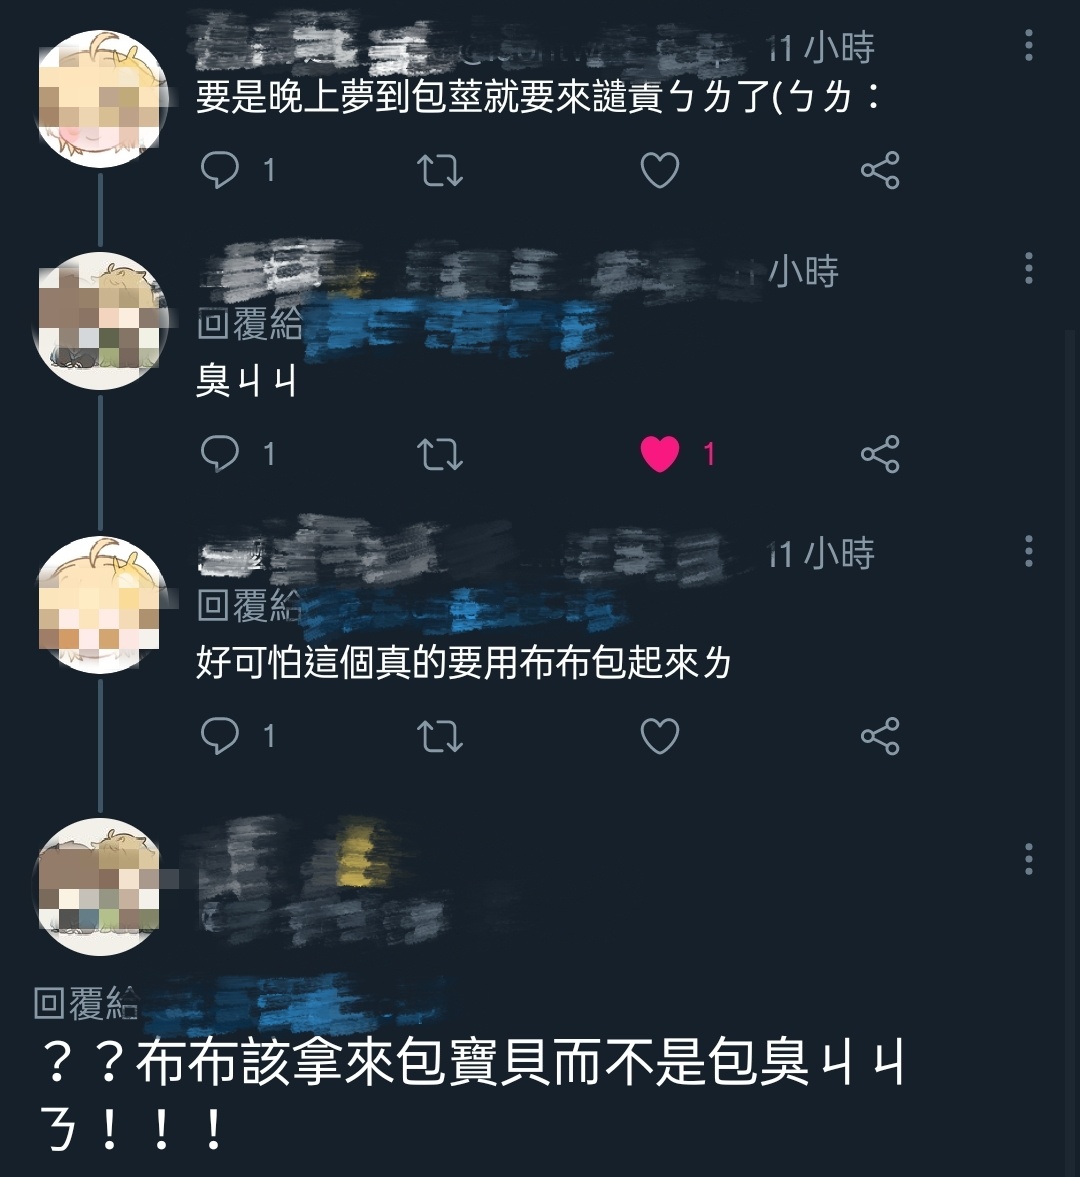Retweet the 臭ㄐㄐ tweet

tap(440, 453)
